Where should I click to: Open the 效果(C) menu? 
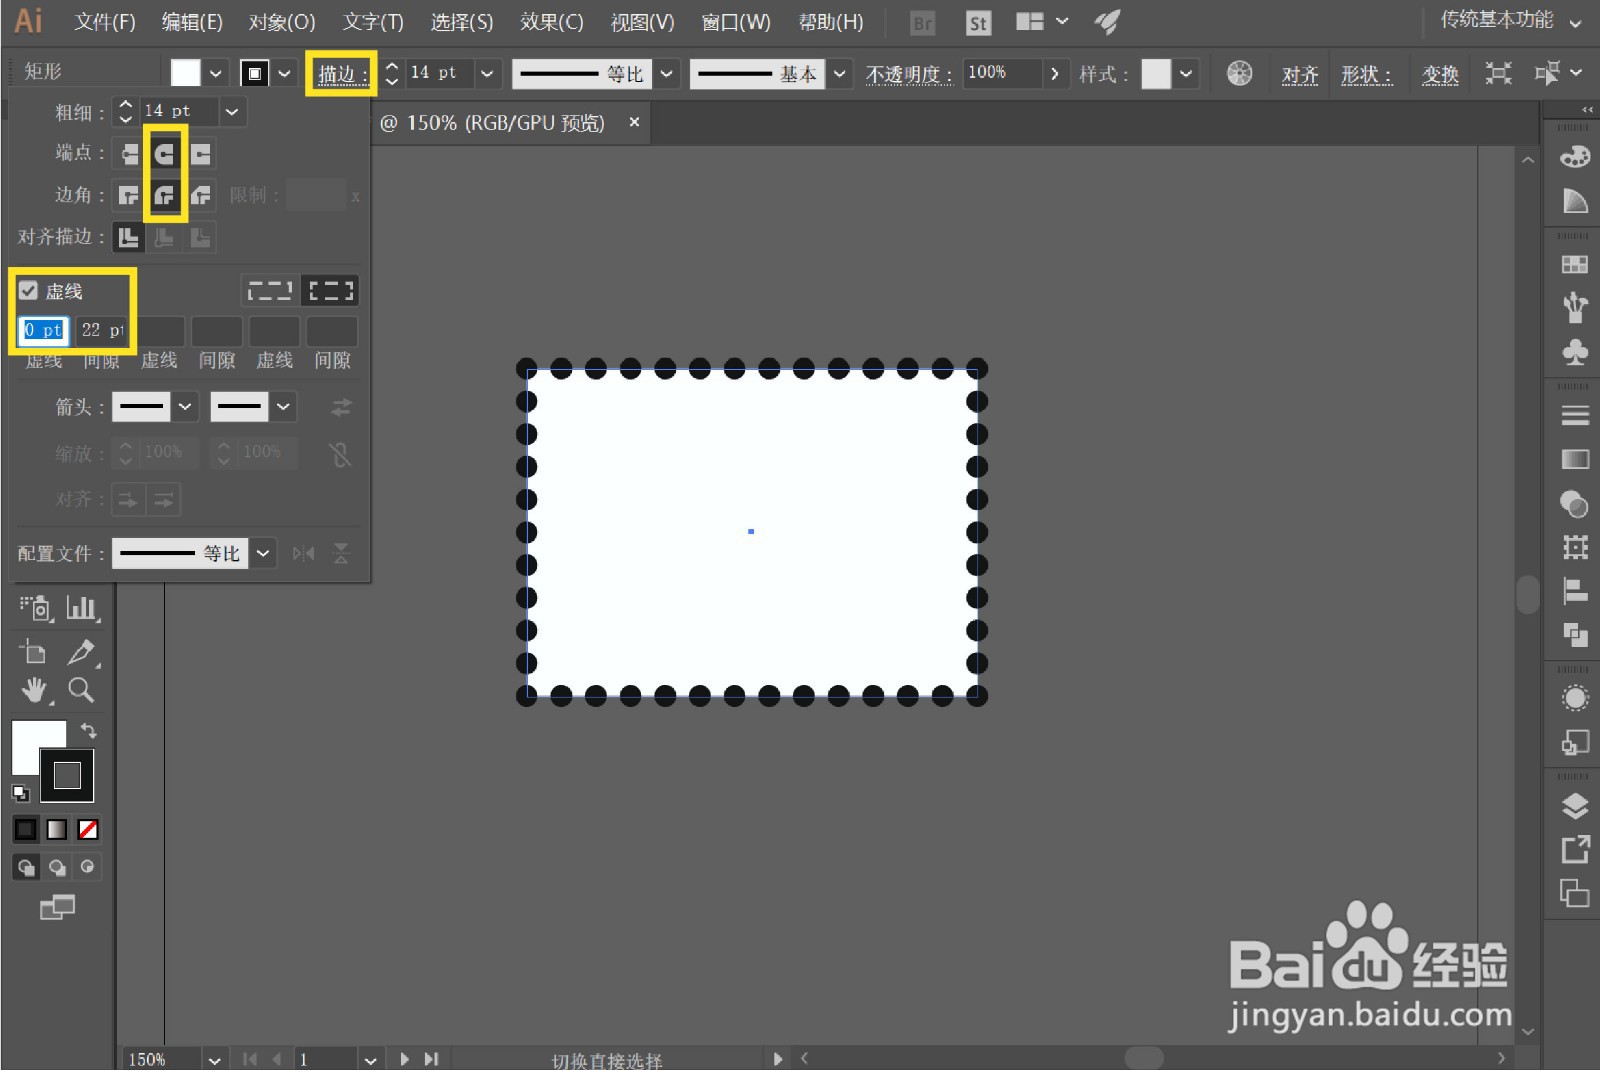[x=551, y=22]
